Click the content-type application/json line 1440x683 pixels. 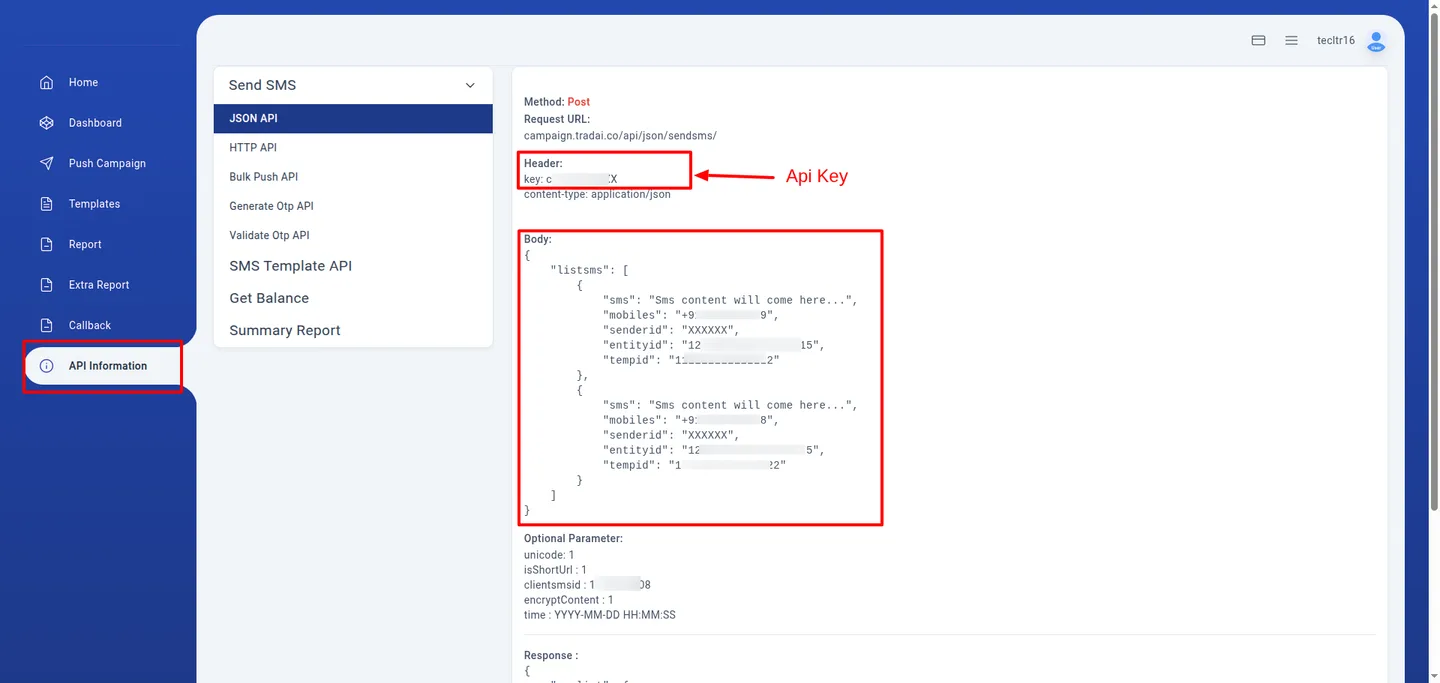click(x=597, y=194)
